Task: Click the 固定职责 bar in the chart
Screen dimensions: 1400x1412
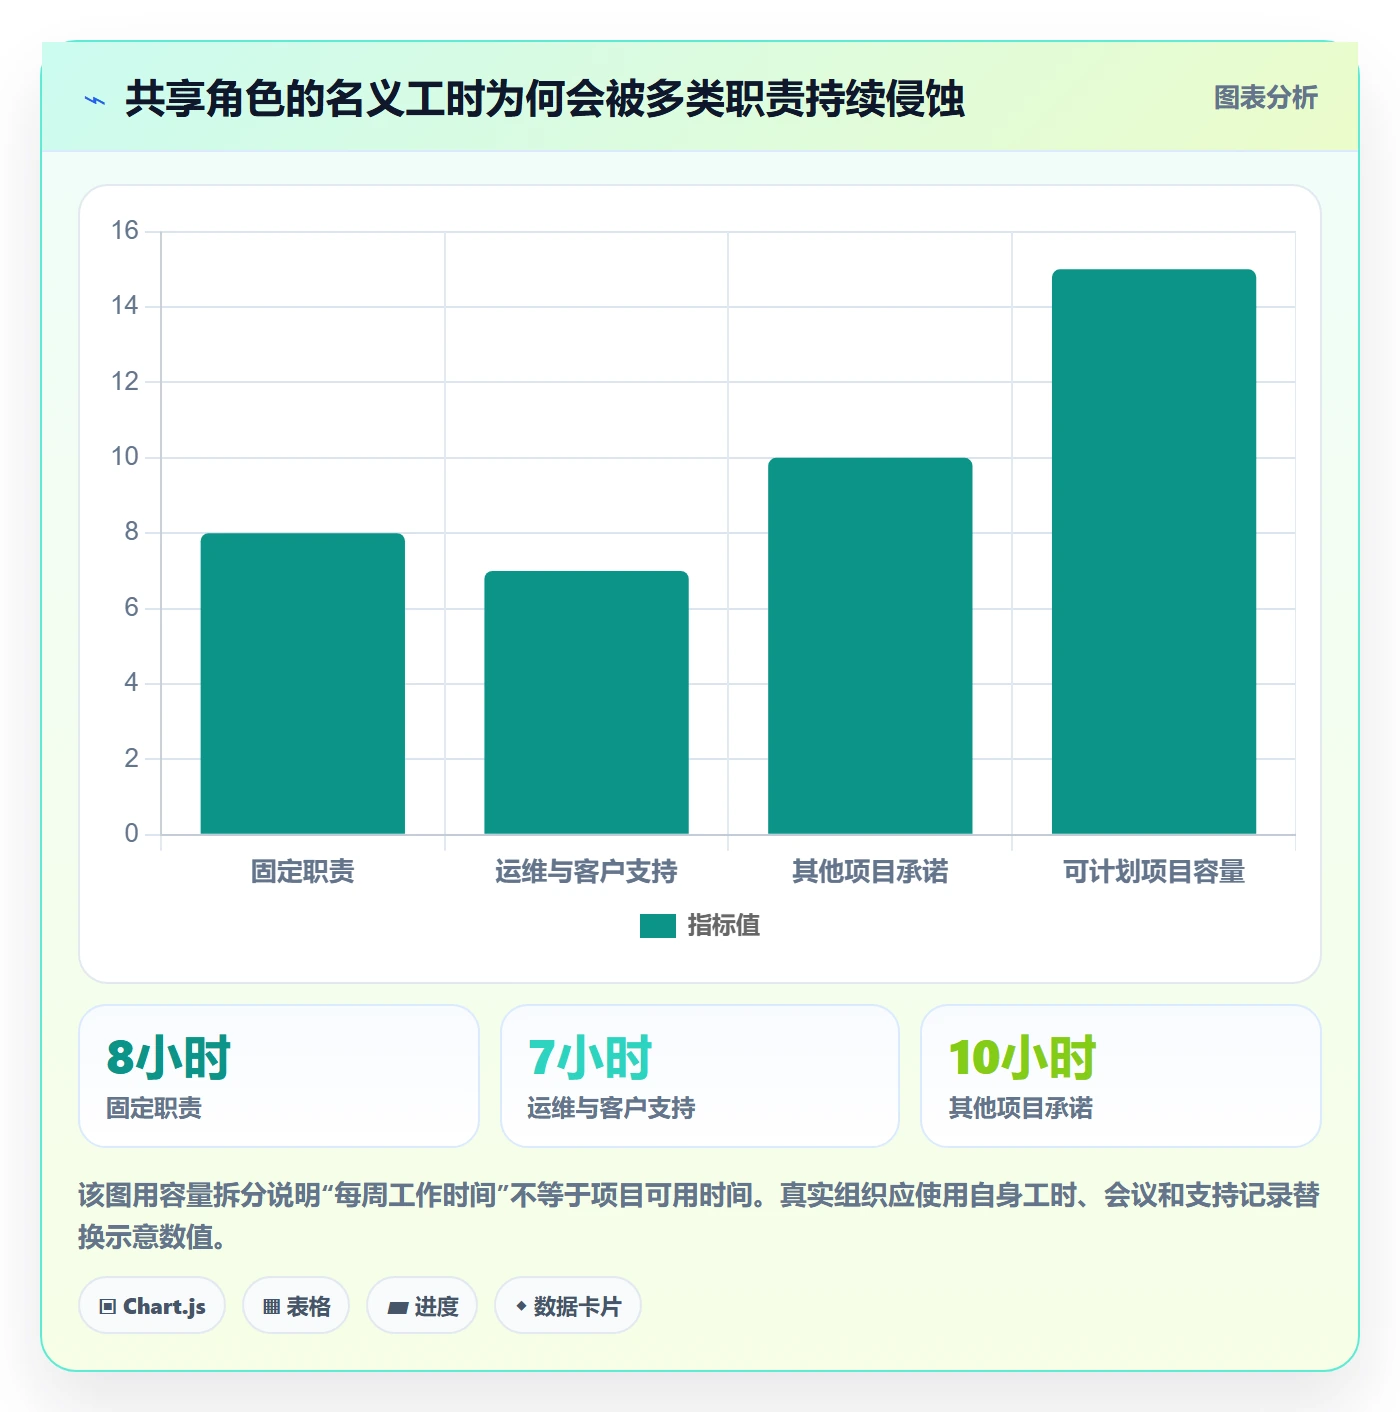Action: point(303,683)
